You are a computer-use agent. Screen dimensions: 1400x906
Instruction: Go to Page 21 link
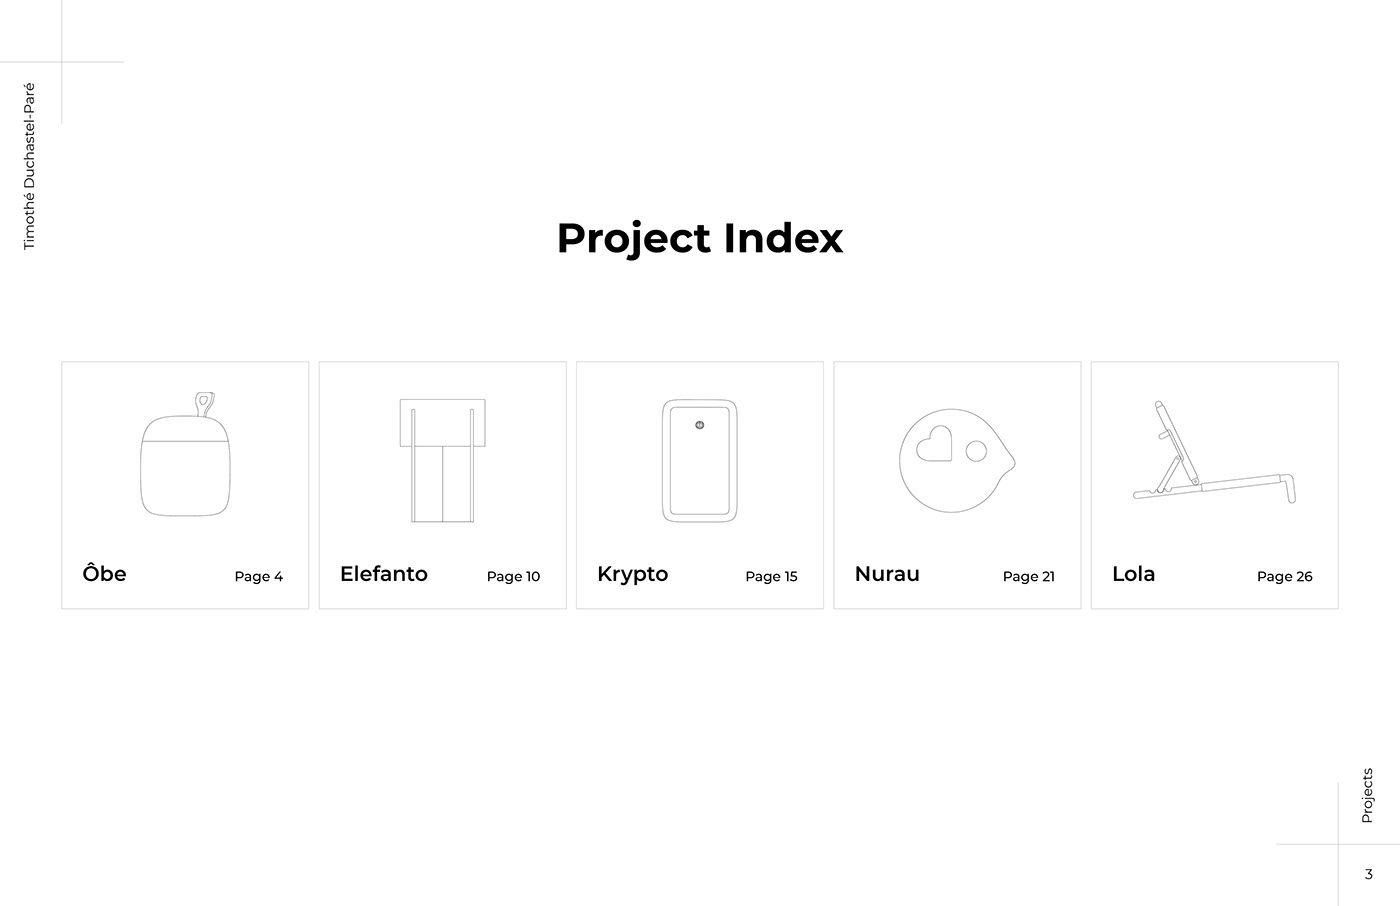pos(1028,576)
